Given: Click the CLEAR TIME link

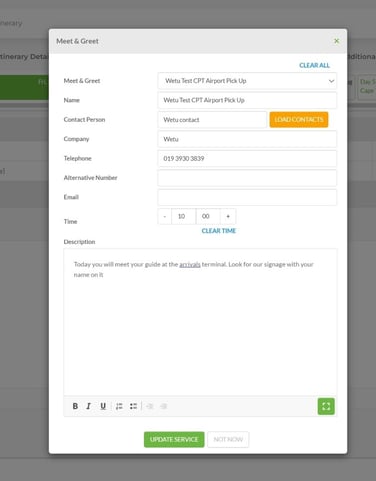Looking at the screenshot, I should click(219, 231).
